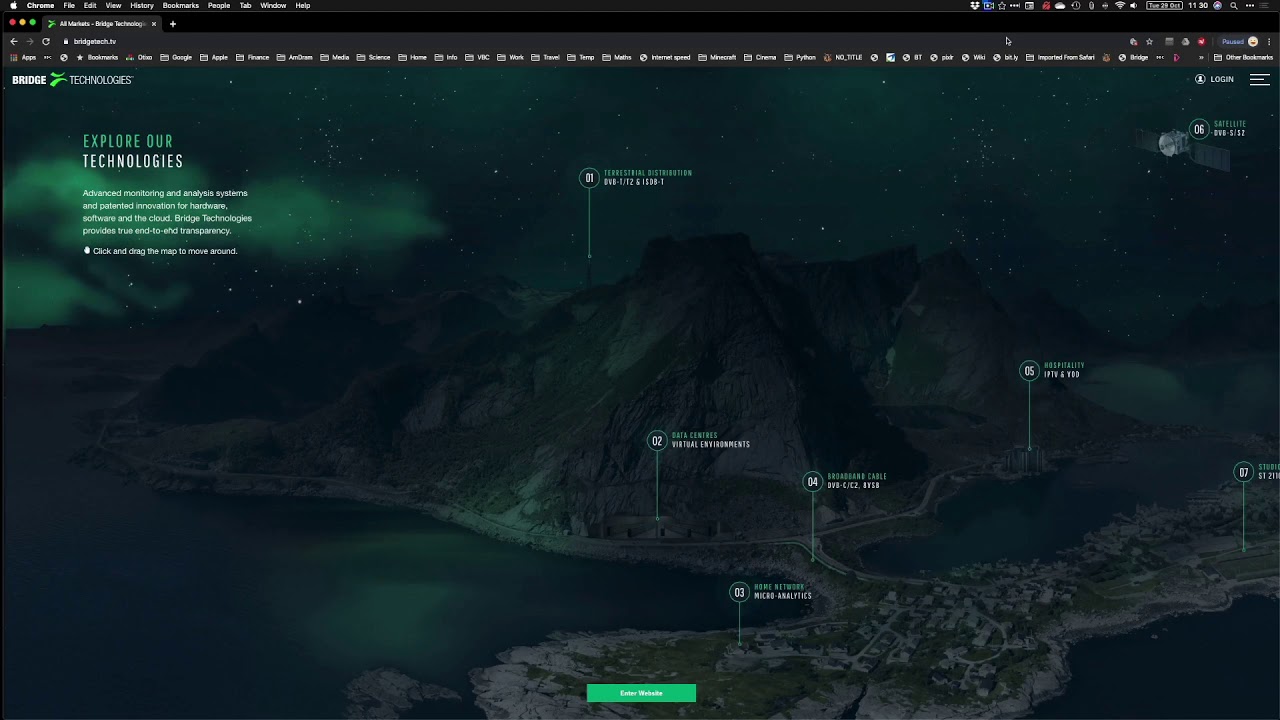1280x720 pixels.
Task: Expand the Finance bookmarks folder
Action: (252, 57)
